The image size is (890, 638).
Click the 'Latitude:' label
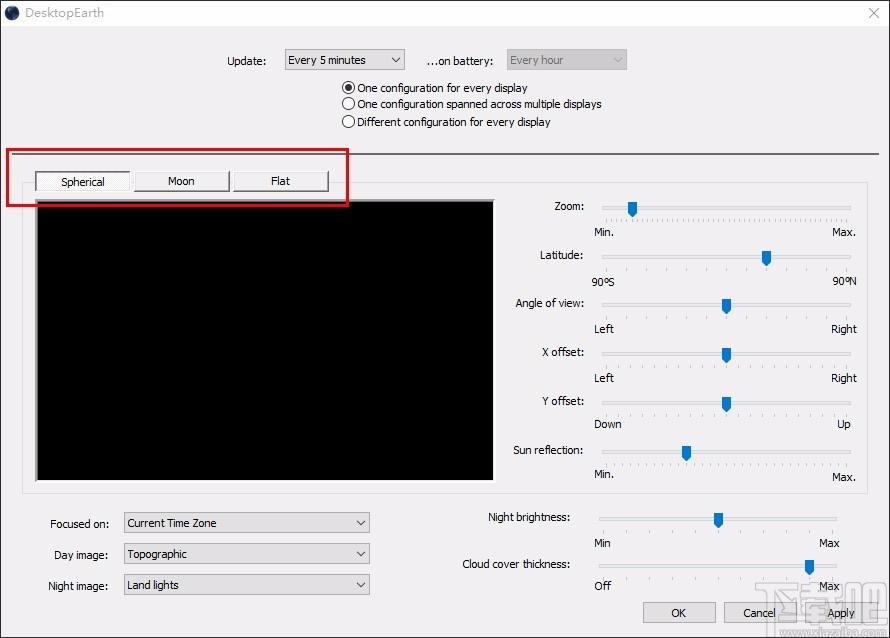click(561, 255)
